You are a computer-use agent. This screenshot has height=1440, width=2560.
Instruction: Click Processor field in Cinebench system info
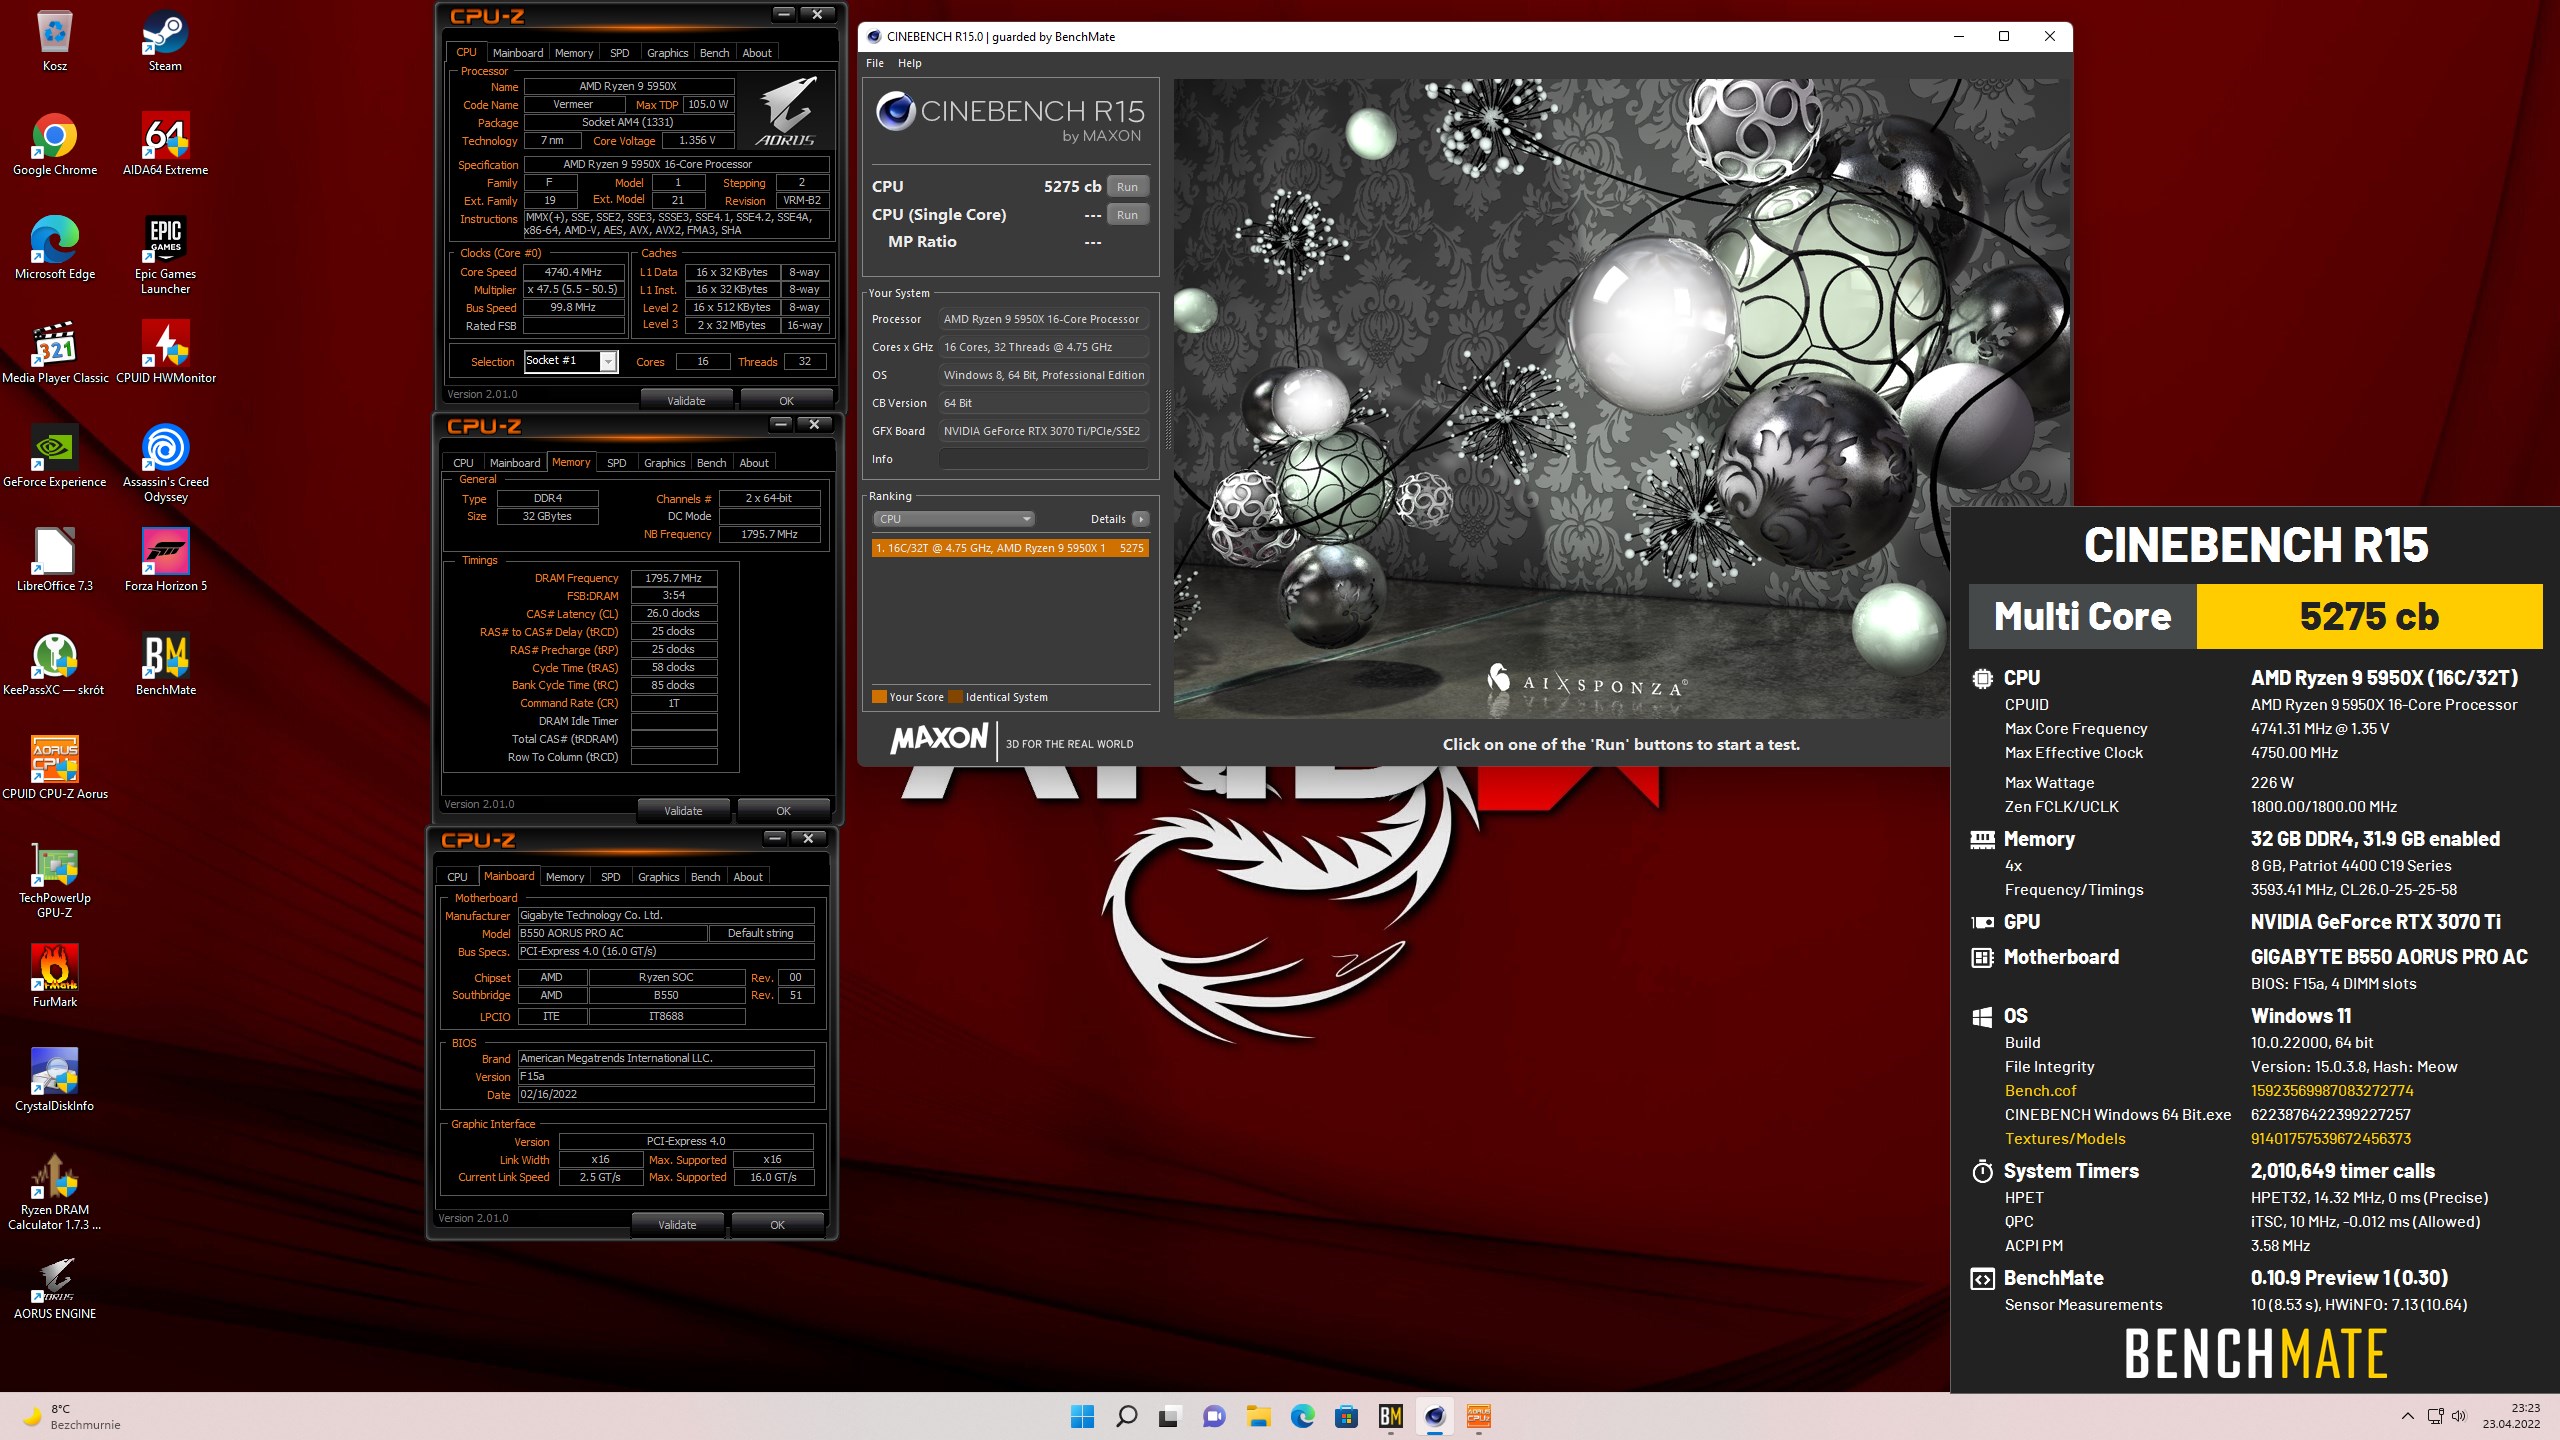pyautogui.click(x=1043, y=319)
